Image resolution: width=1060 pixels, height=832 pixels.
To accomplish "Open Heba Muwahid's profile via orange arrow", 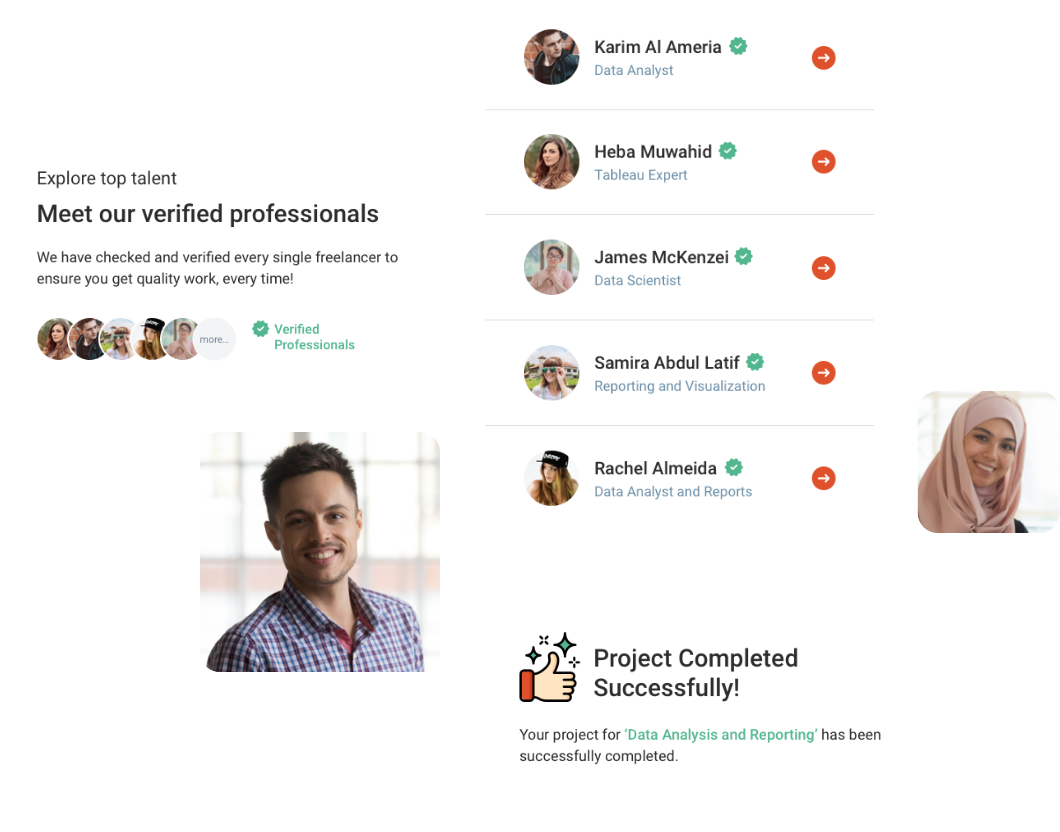I will tap(823, 162).
